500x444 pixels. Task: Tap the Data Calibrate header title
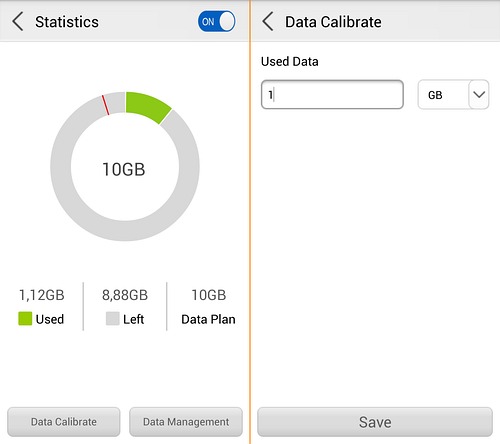pyautogui.click(x=333, y=22)
